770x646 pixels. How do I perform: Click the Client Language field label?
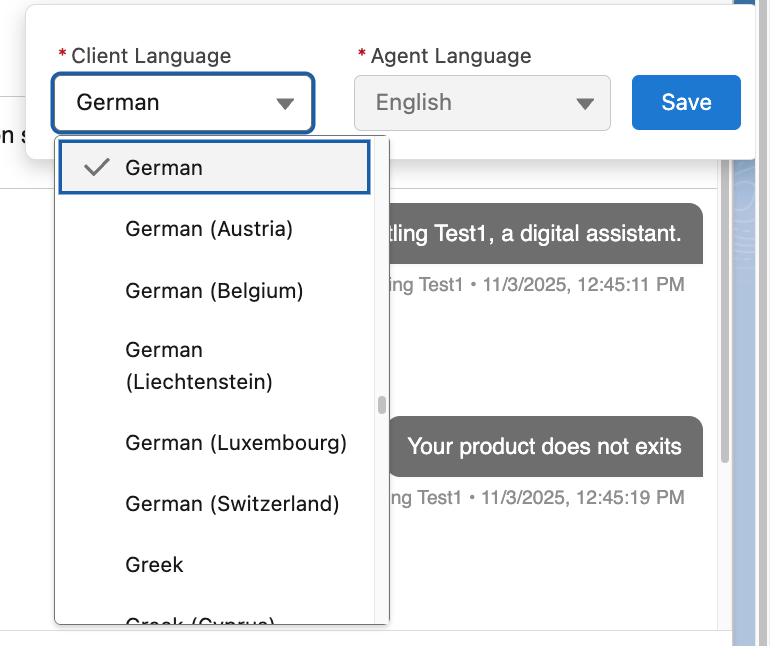[151, 56]
